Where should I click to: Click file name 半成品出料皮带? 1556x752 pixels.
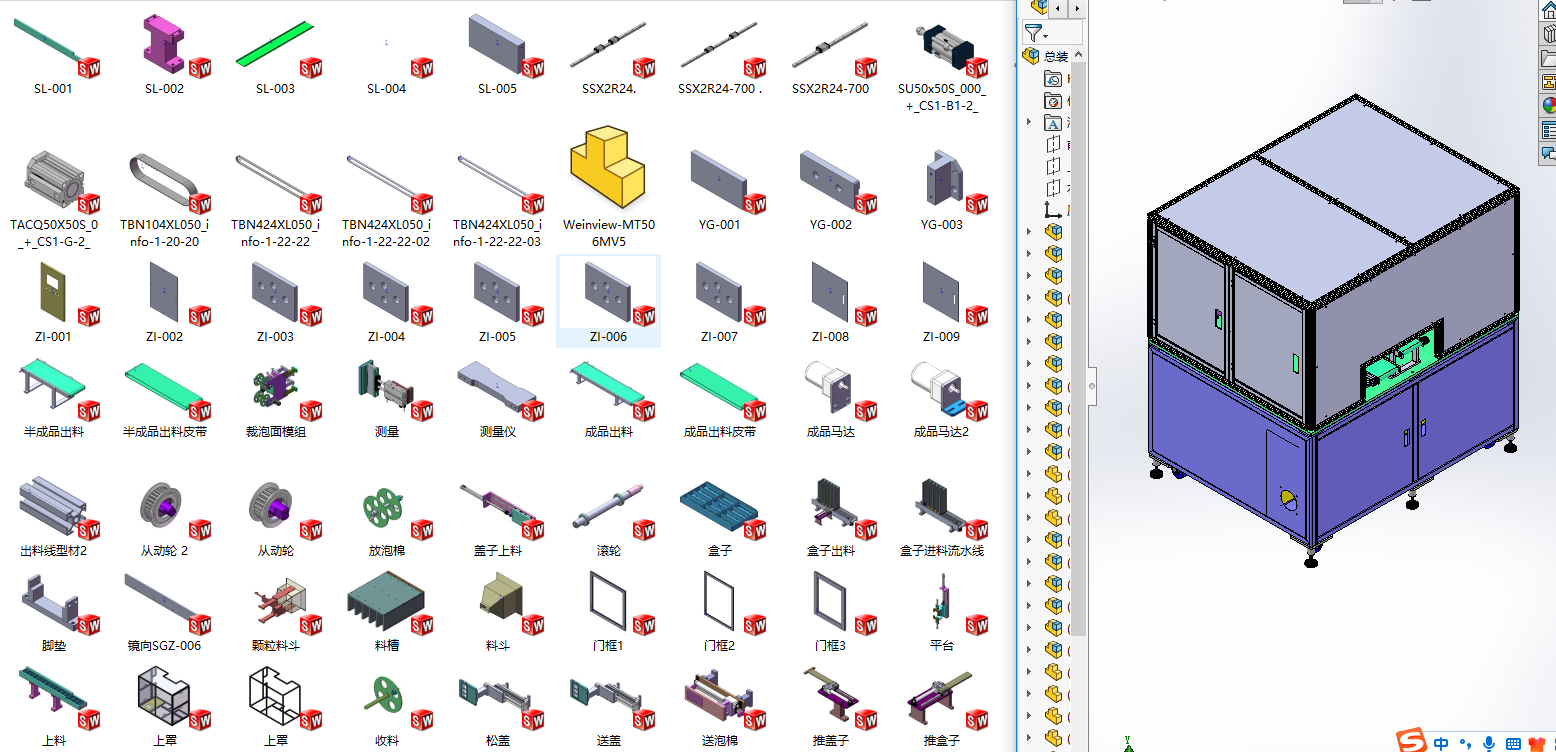tap(164, 432)
